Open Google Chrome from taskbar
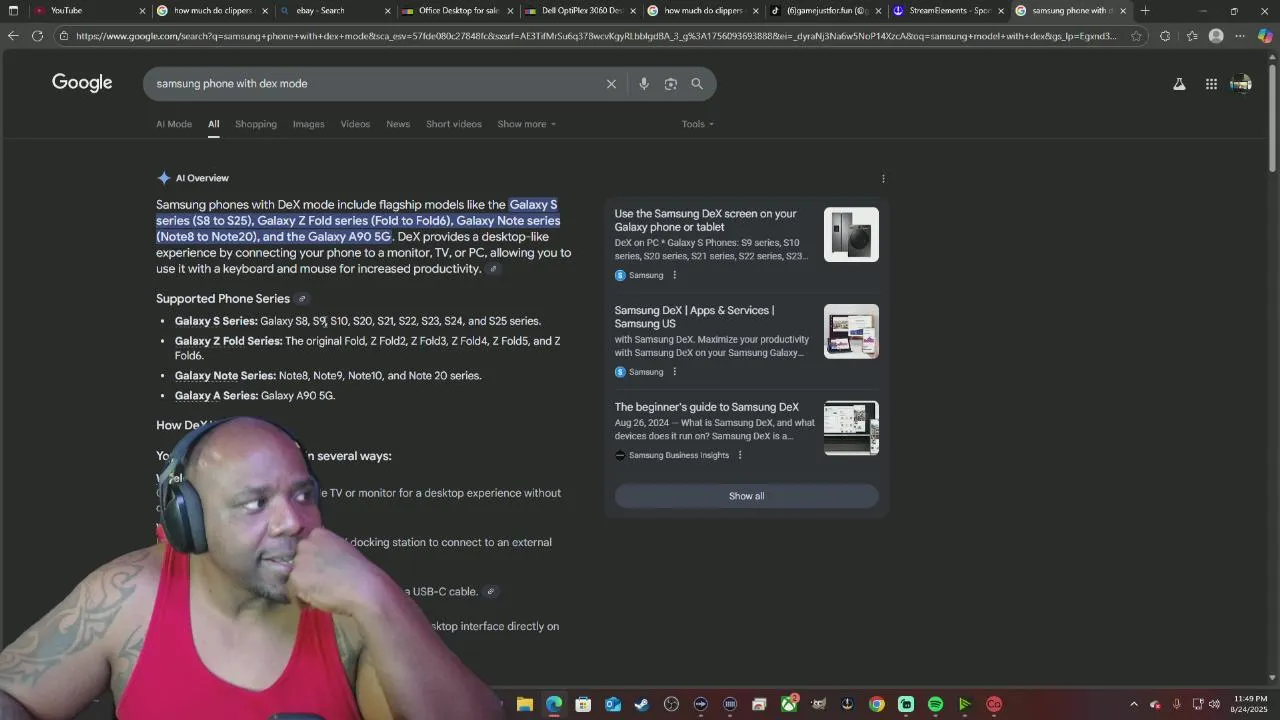Image resolution: width=1280 pixels, height=720 pixels. (877, 704)
